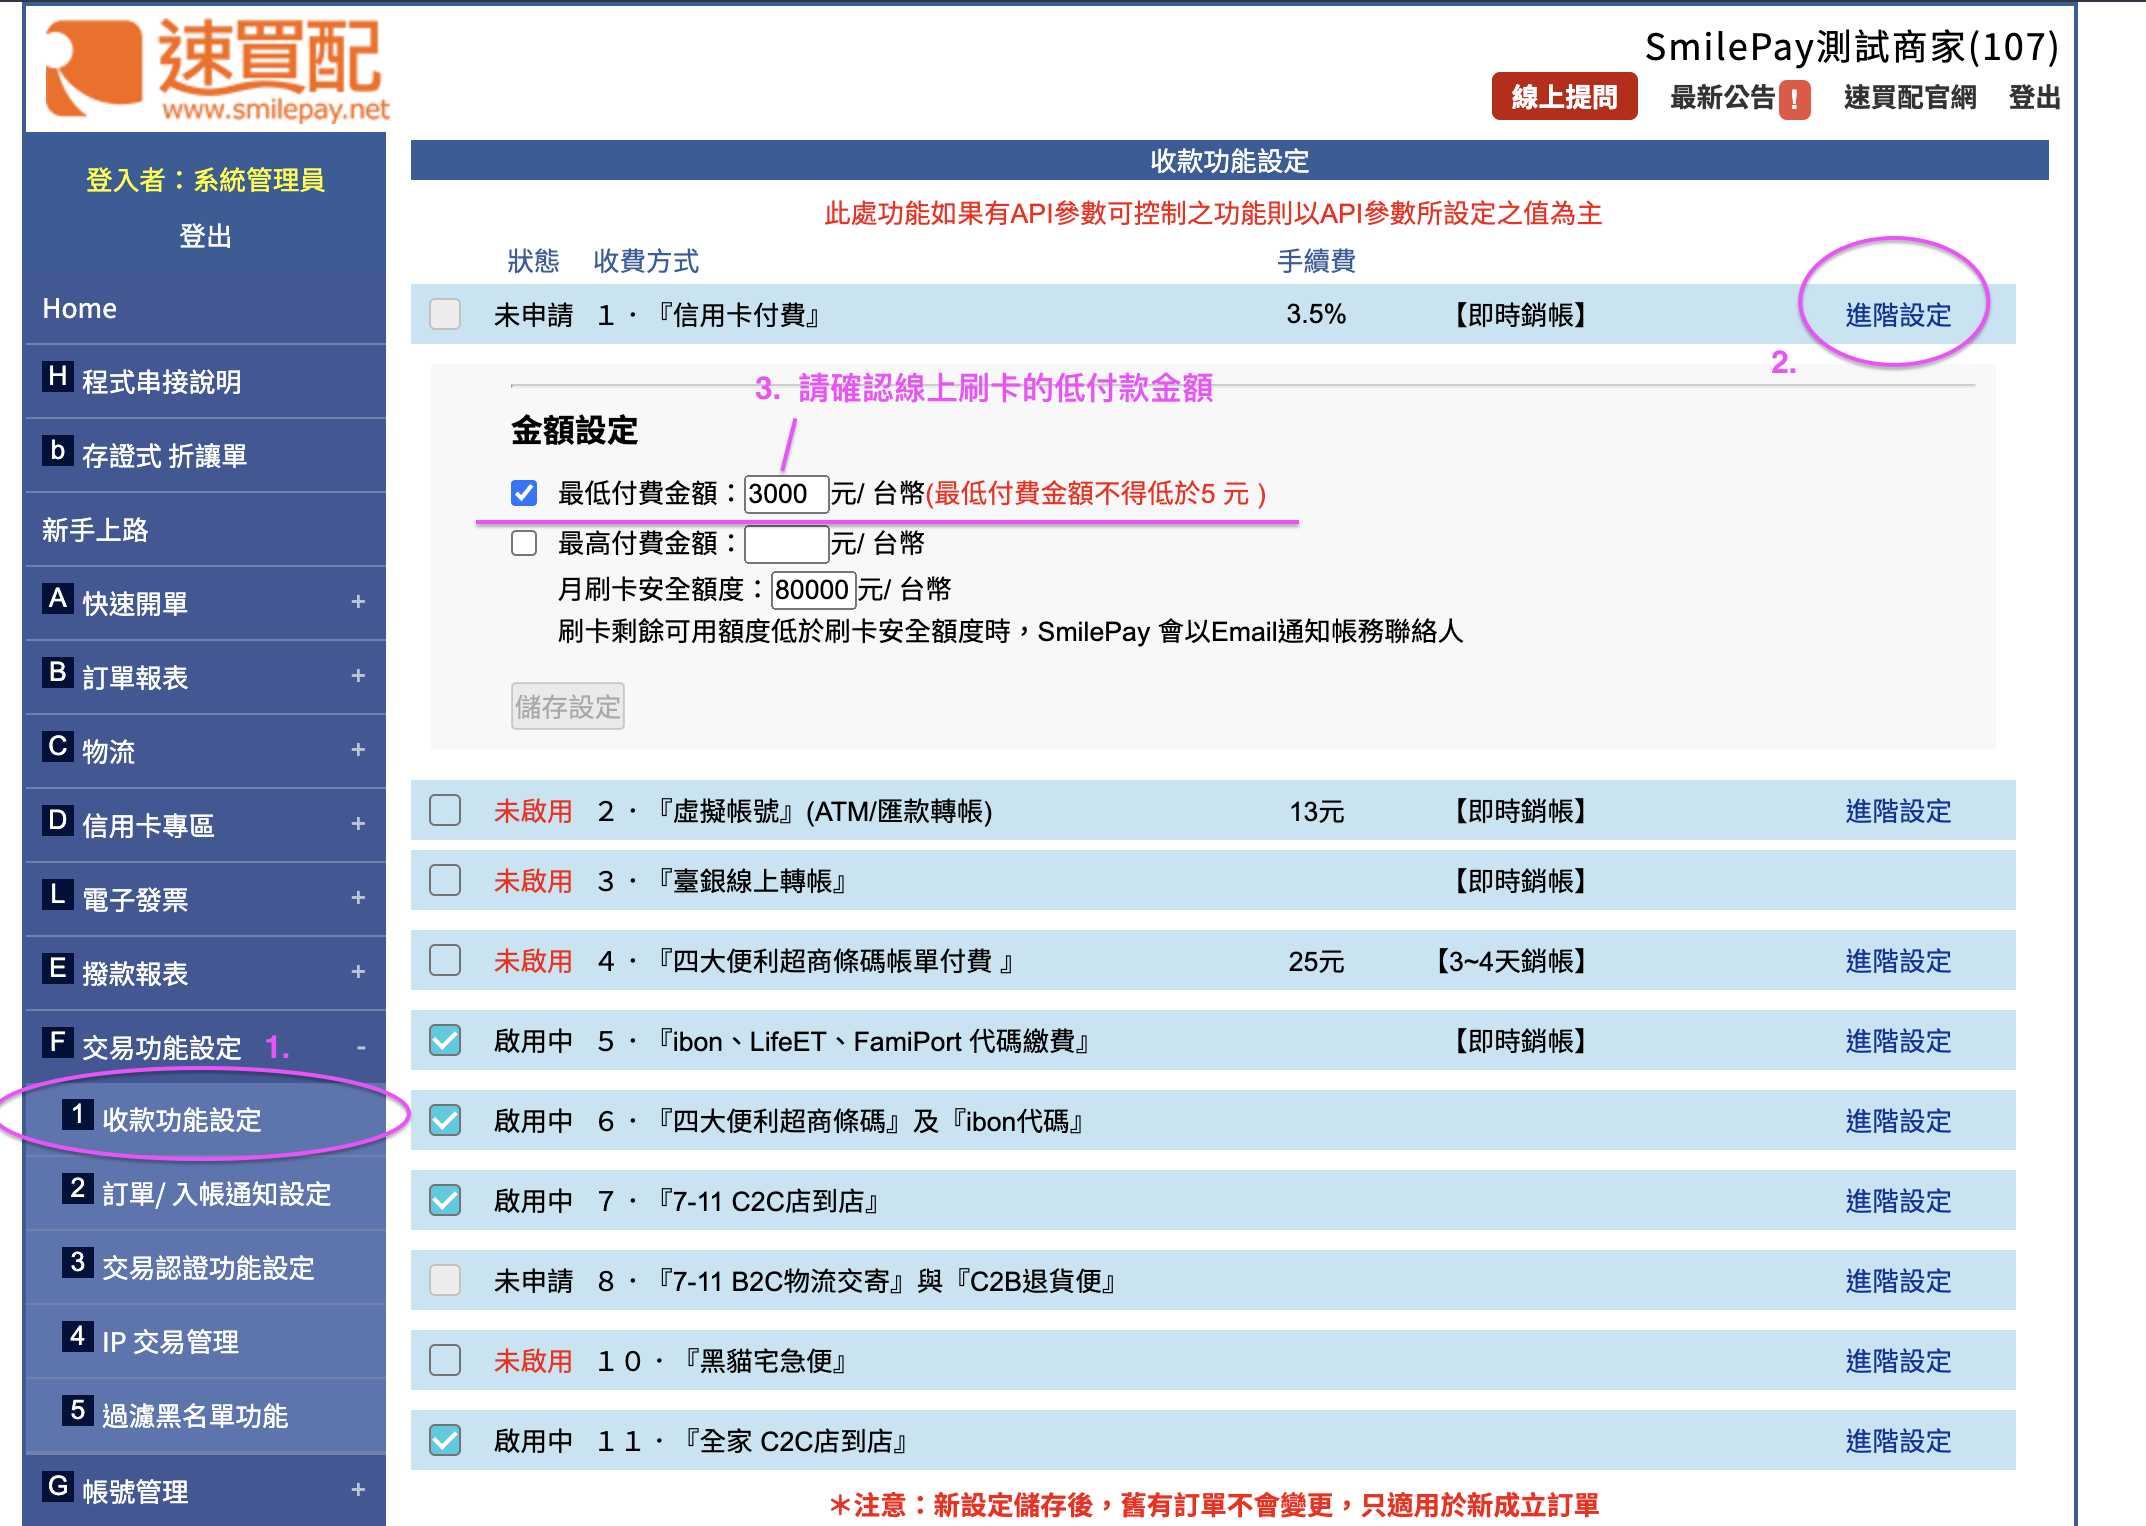Check the 虛擬帳號 ATM payment method checkbox
The width and height of the screenshot is (2146, 1526).
click(445, 811)
